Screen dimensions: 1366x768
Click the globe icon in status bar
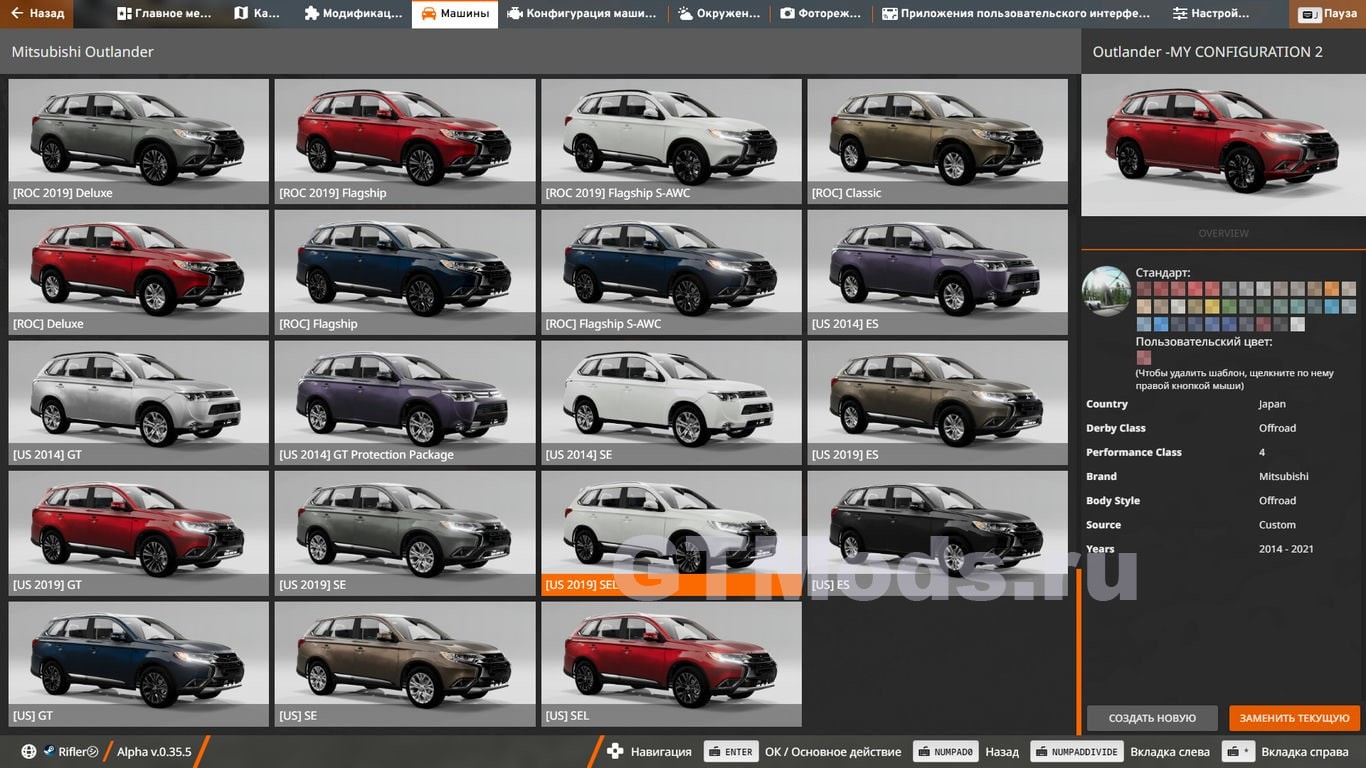[x=29, y=752]
